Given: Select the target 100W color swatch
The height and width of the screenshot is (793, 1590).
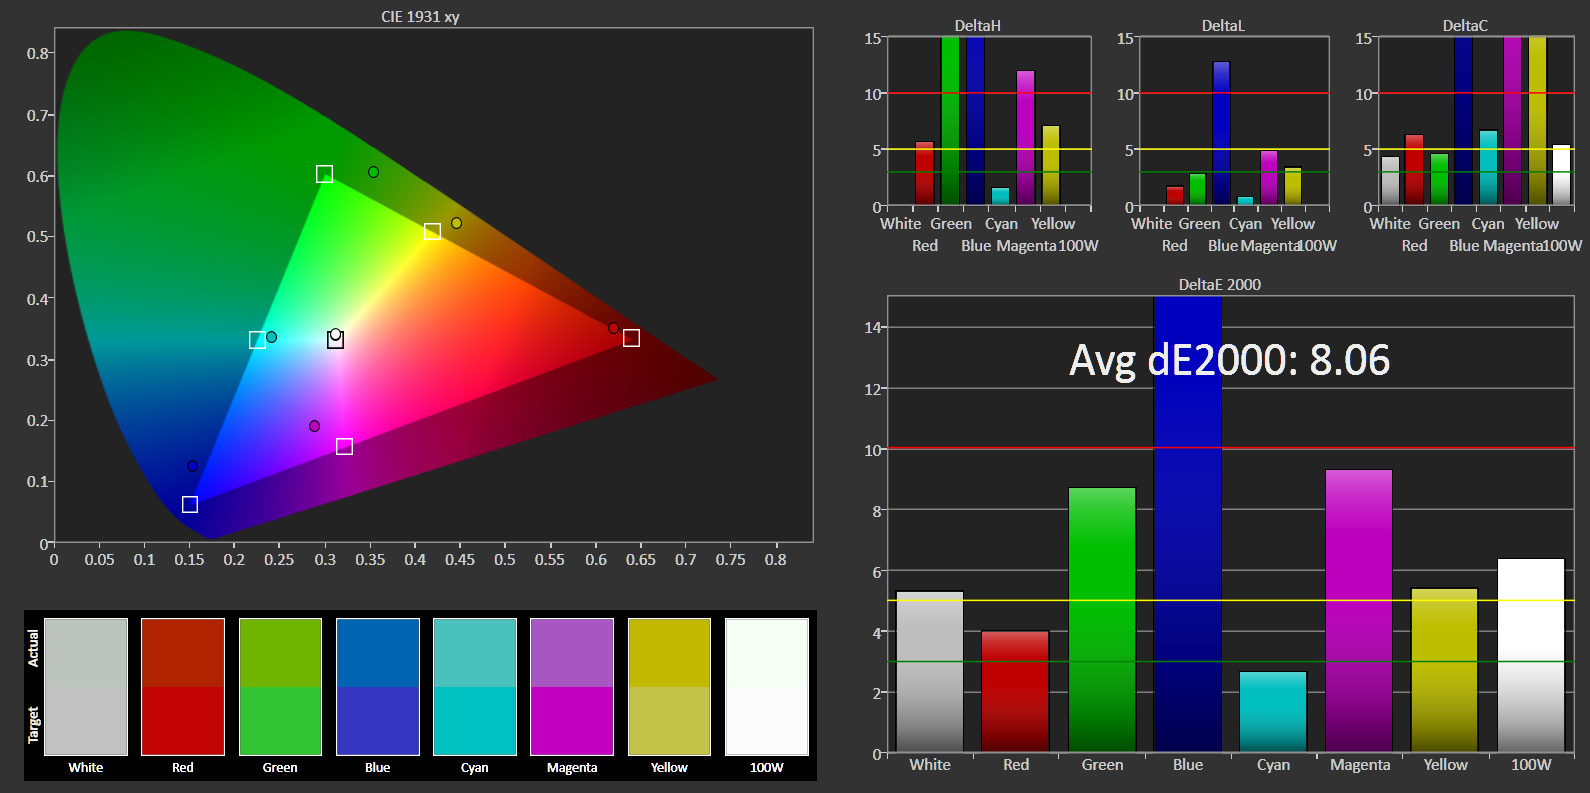Looking at the screenshot, I should point(767,720).
